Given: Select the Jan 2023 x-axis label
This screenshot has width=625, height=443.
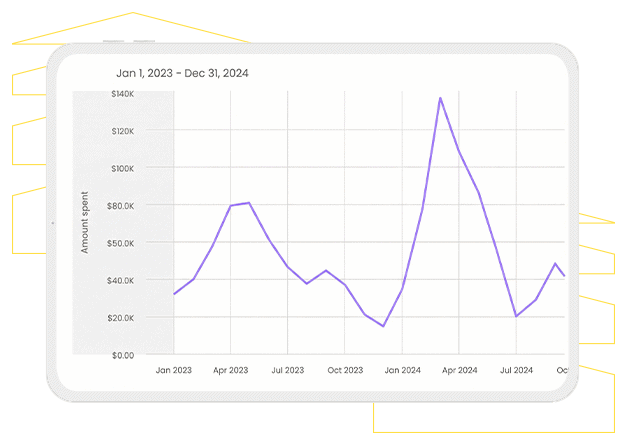Looking at the screenshot, I should 174,370.
